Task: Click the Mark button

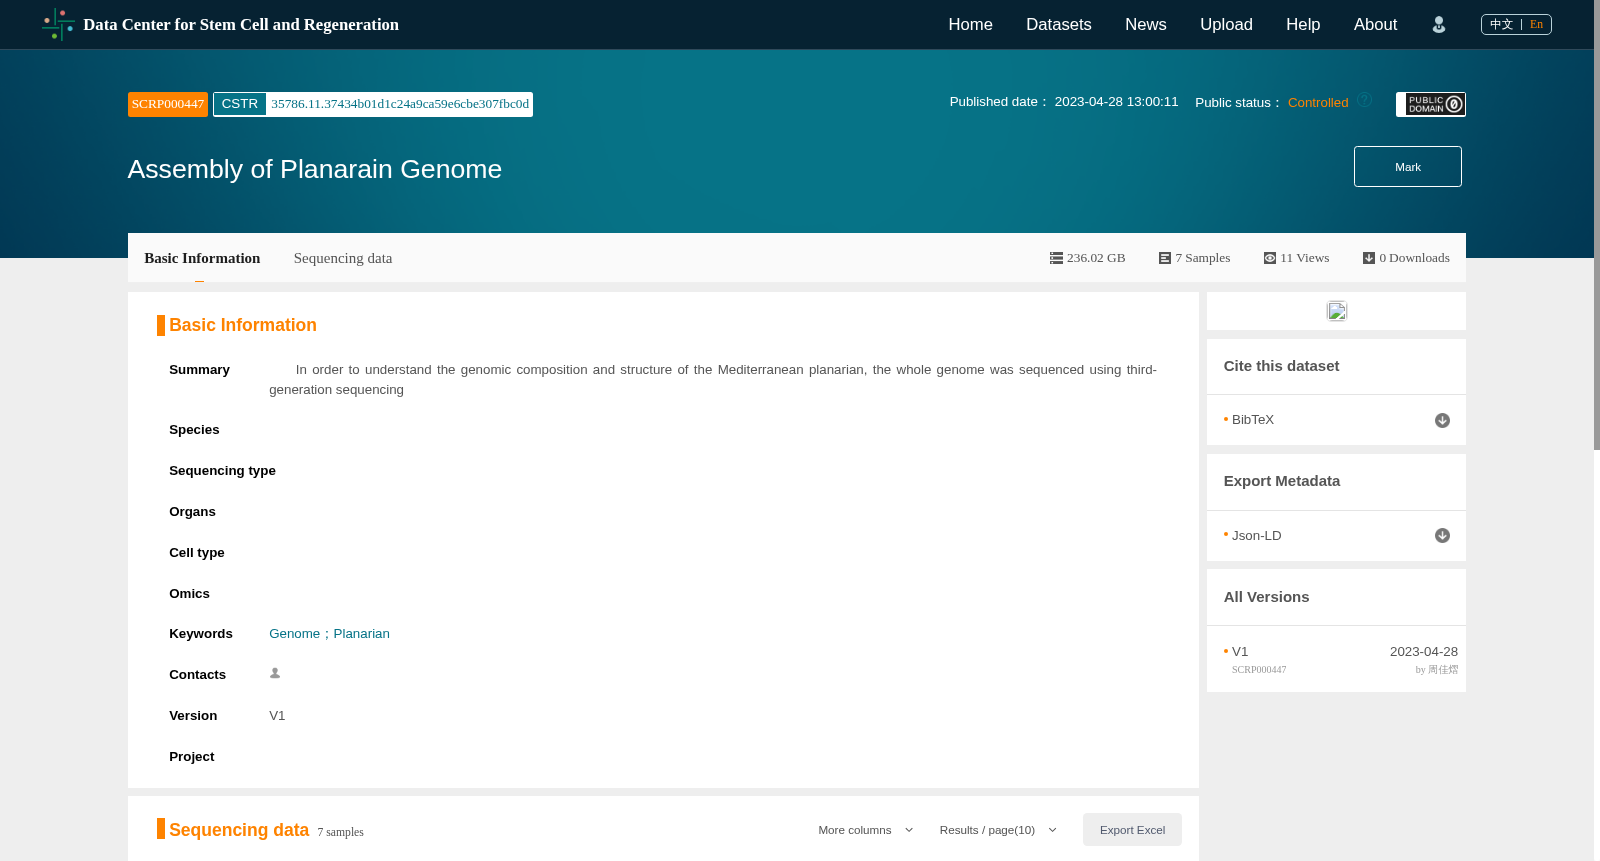Action: click(1408, 167)
